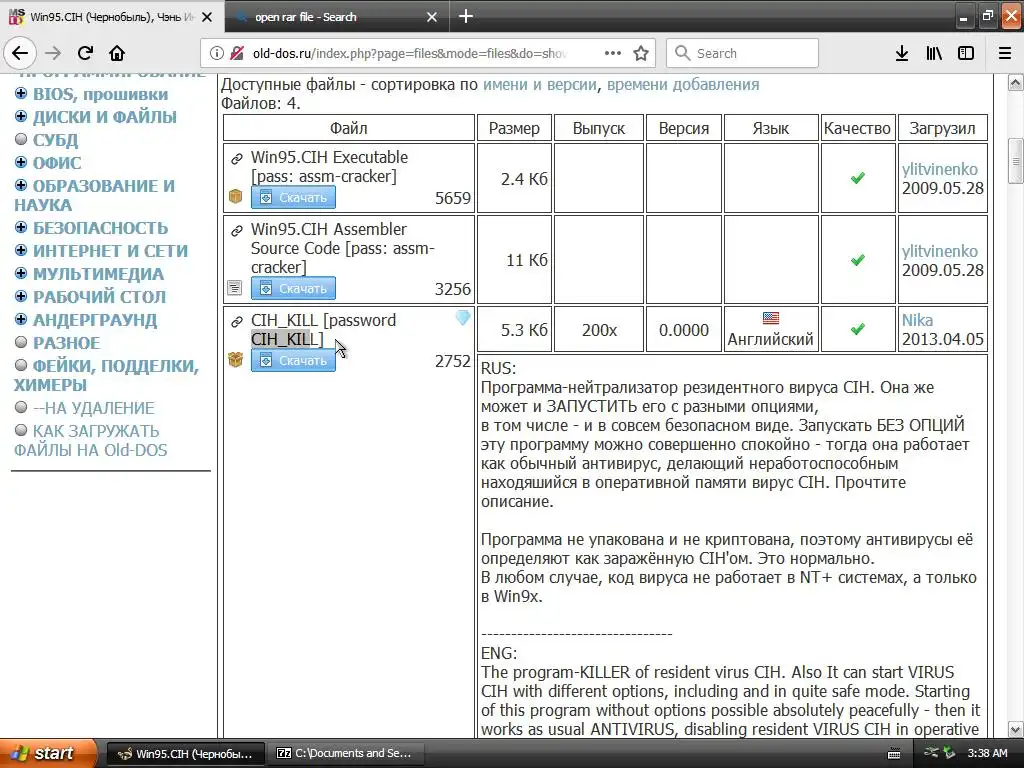The width and height of the screenshot is (1024, 768).
Task: Open the СУБД category link
Action: coord(56,140)
